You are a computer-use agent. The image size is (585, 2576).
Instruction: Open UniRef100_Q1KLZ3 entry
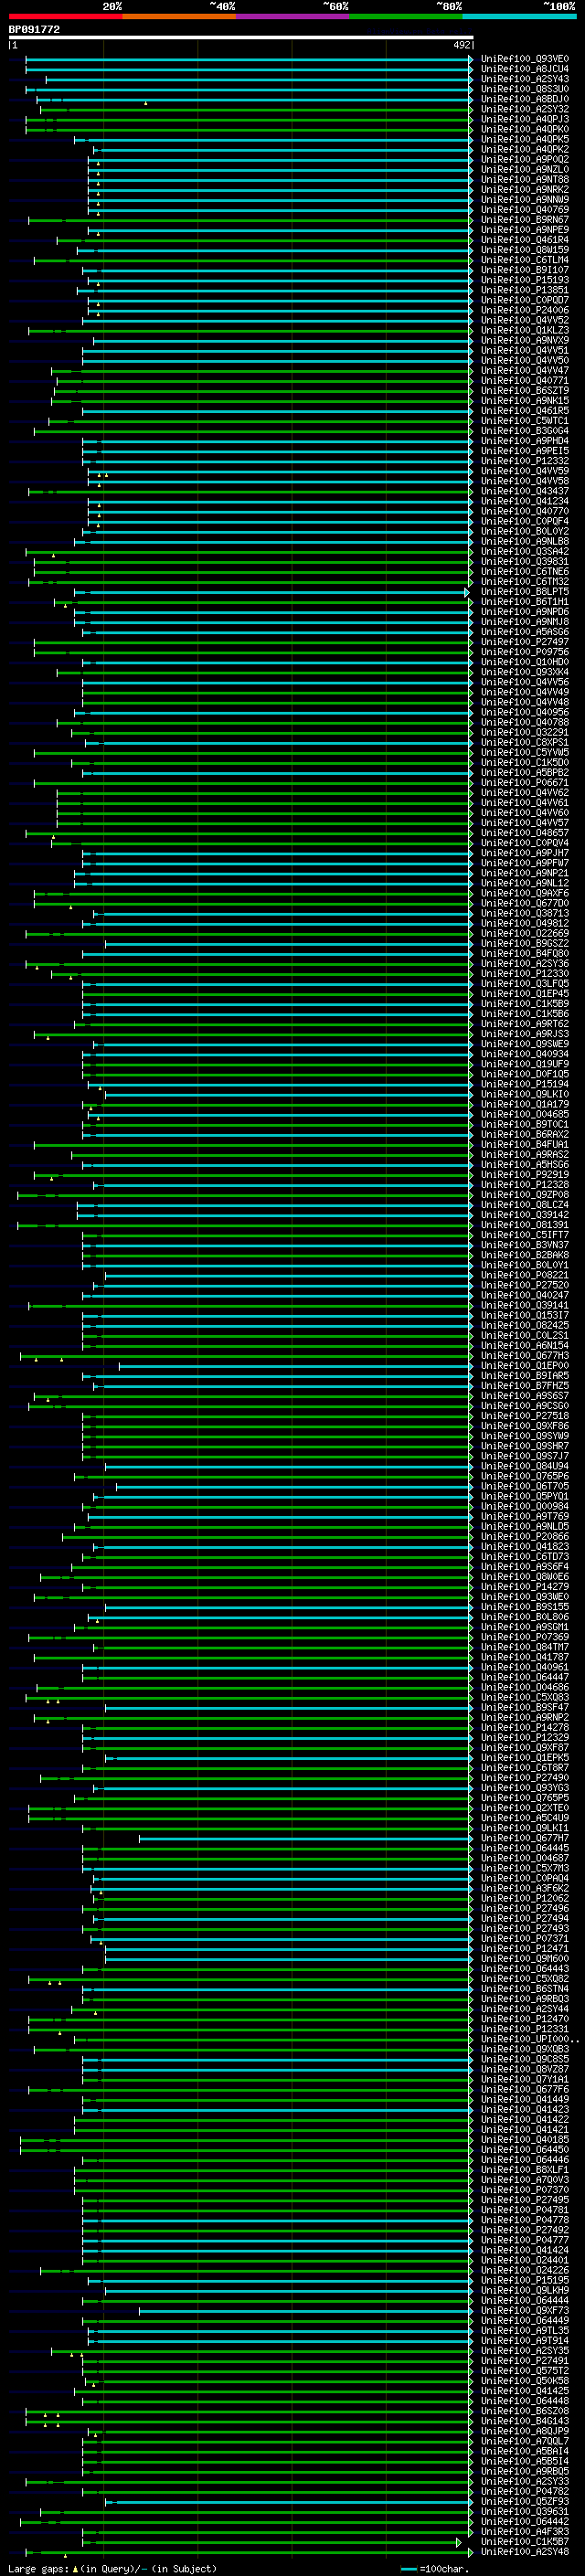click(x=524, y=330)
